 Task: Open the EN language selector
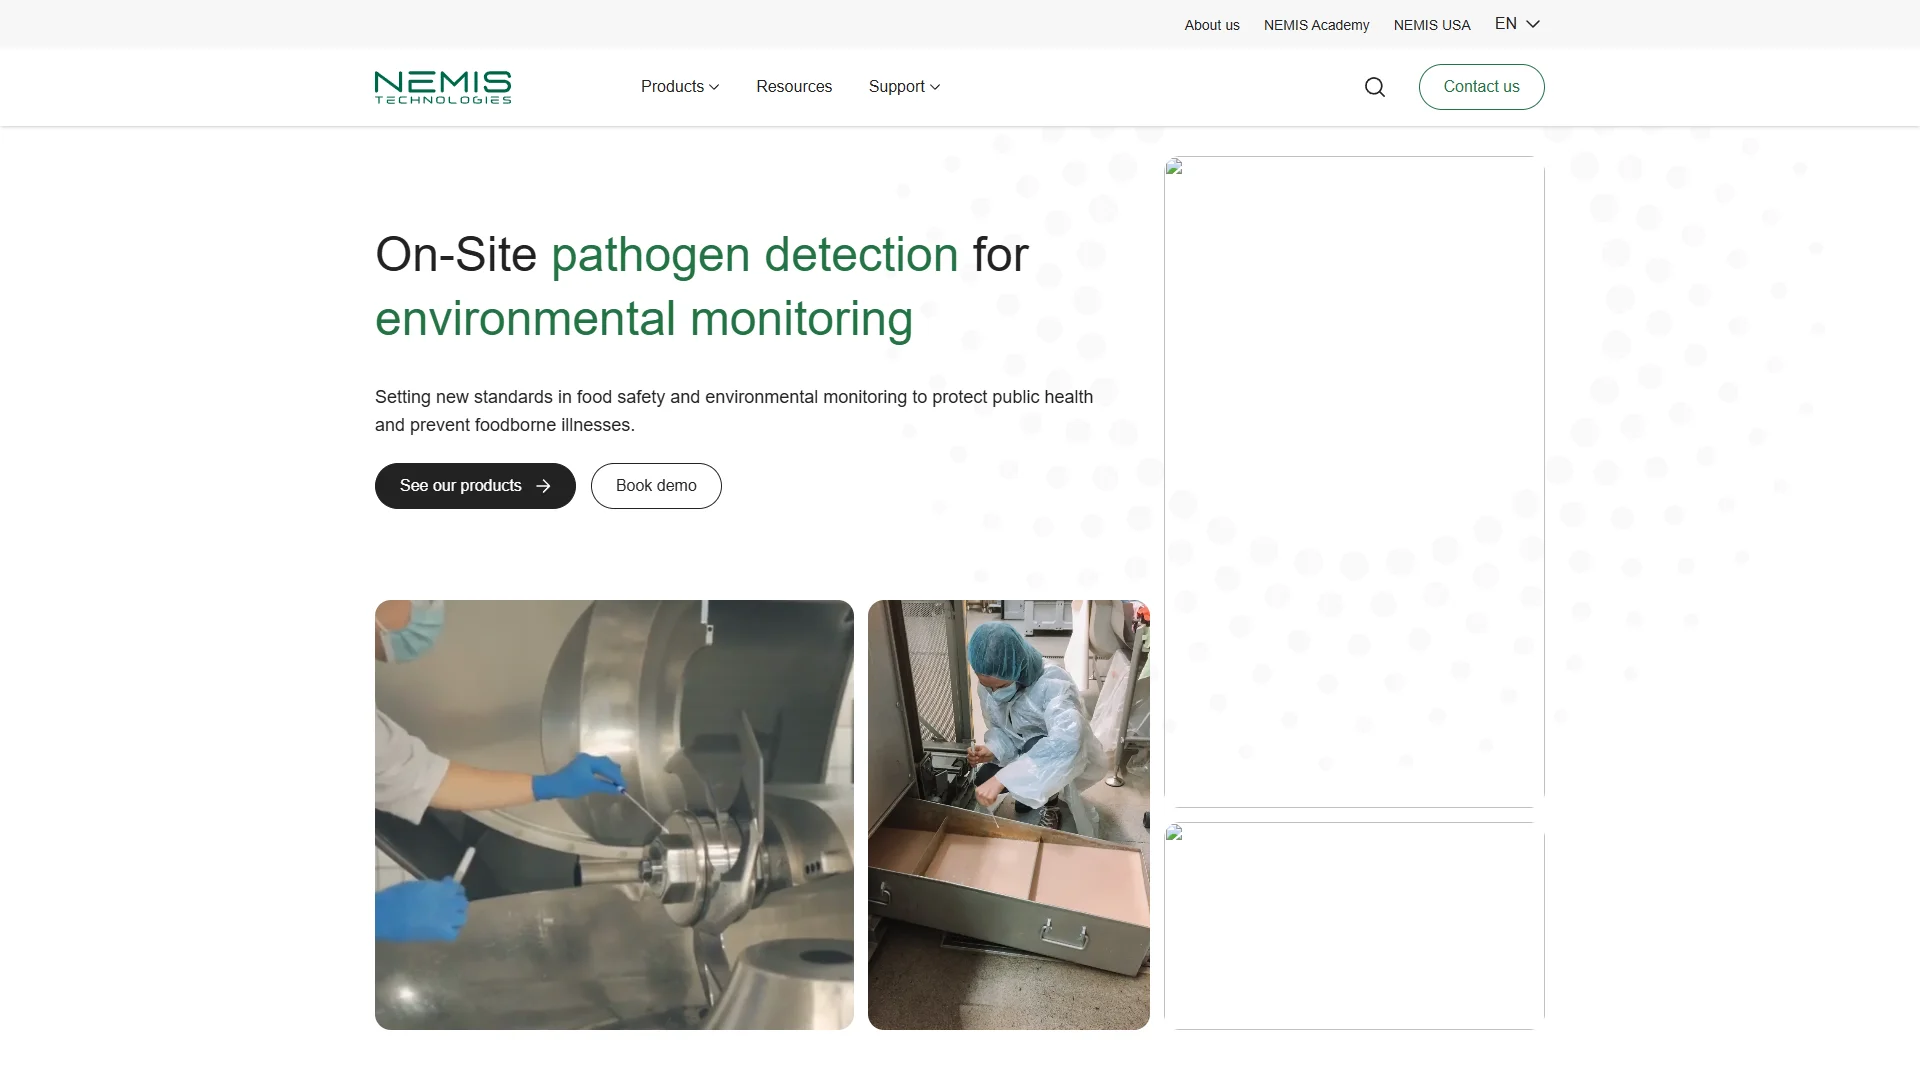(1517, 24)
